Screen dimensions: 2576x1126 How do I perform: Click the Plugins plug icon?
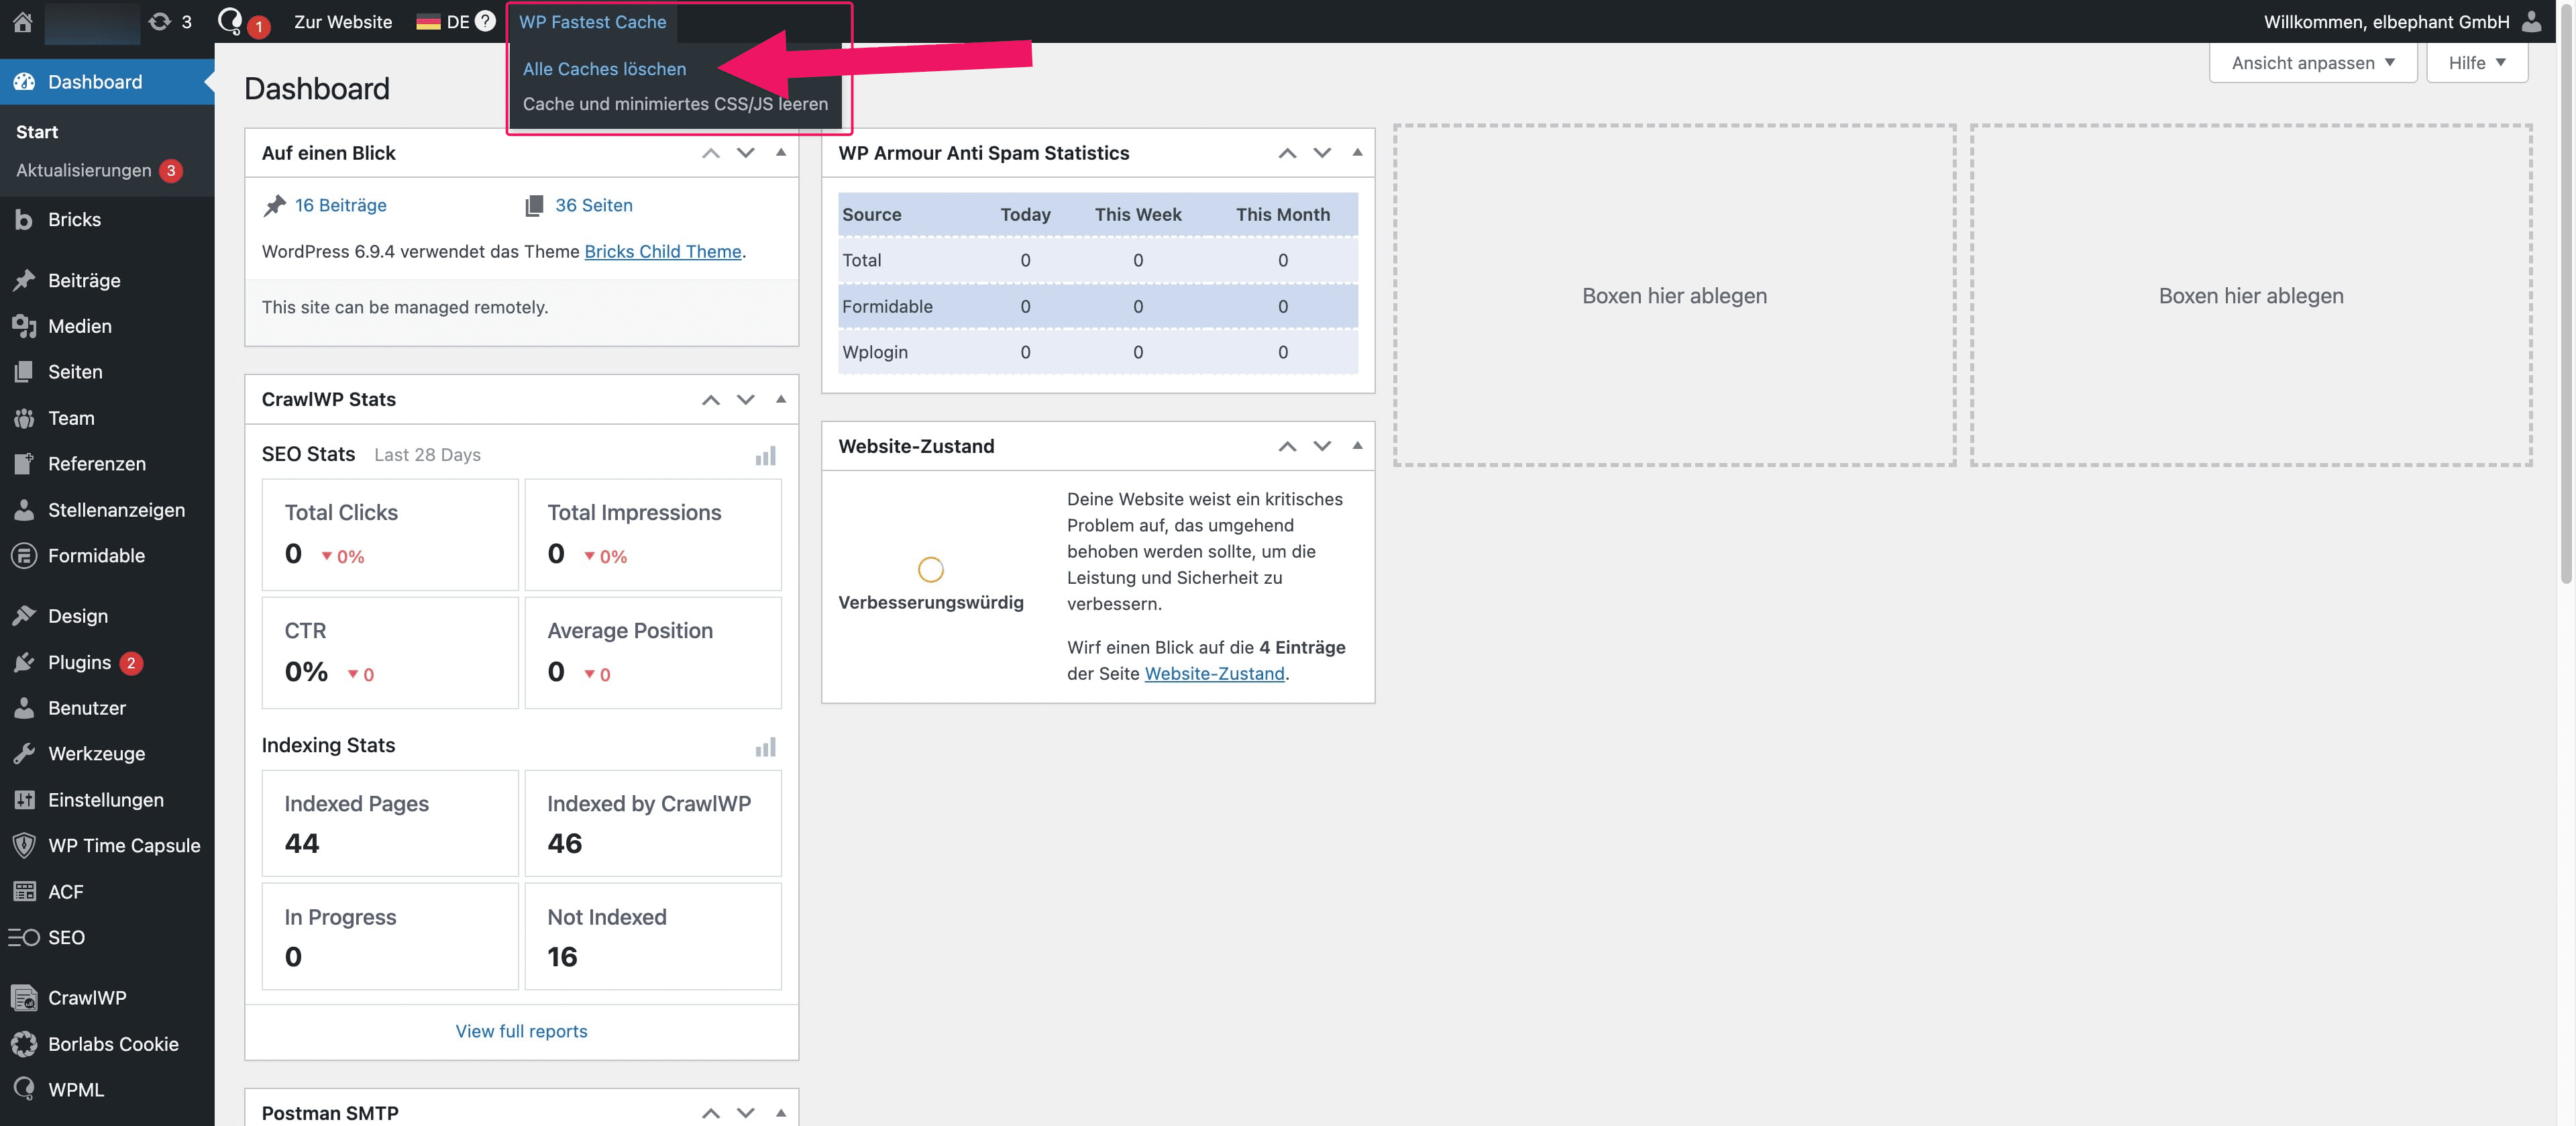point(24,662)
